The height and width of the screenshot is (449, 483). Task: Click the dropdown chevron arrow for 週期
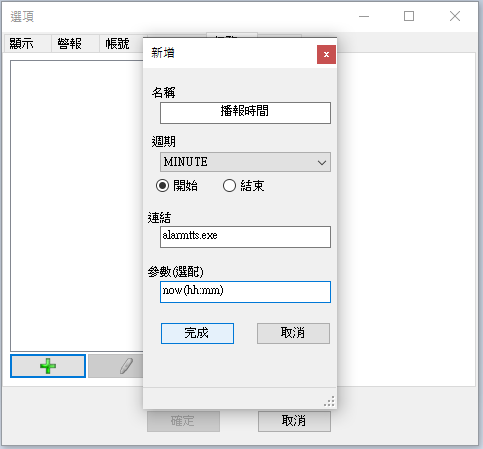322,162
